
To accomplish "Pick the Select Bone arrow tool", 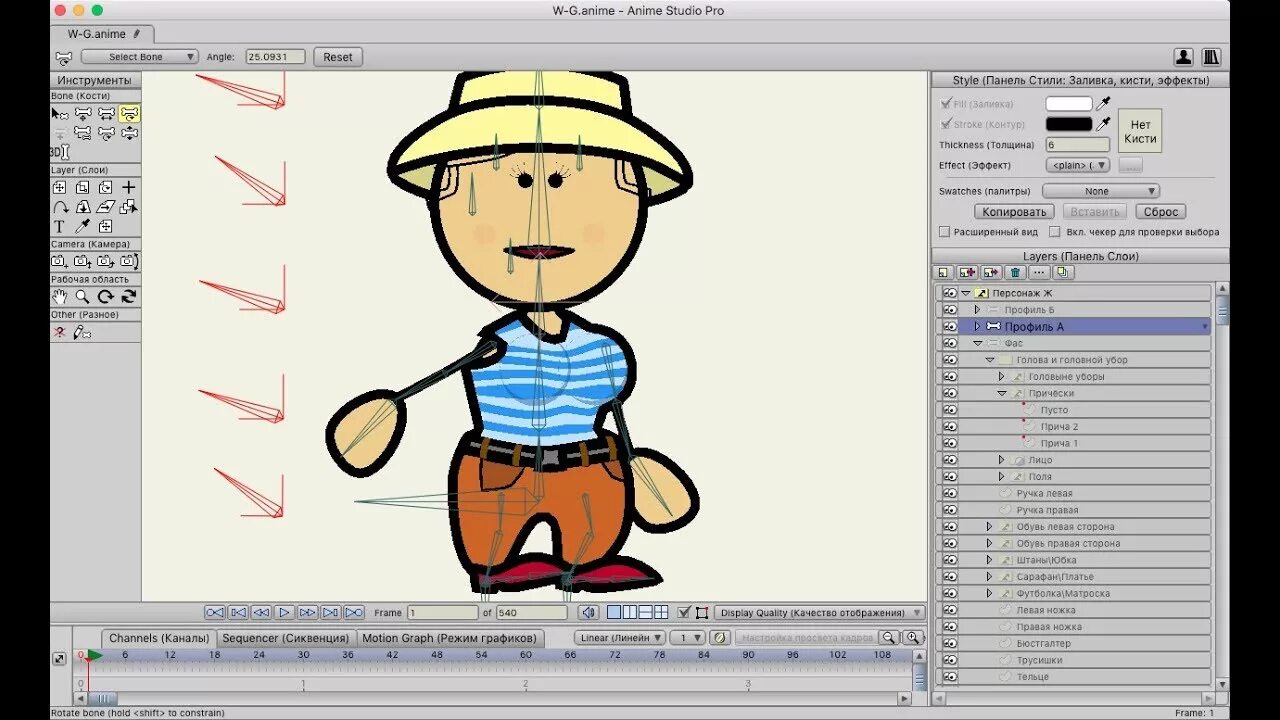I will tap(60, 114).
